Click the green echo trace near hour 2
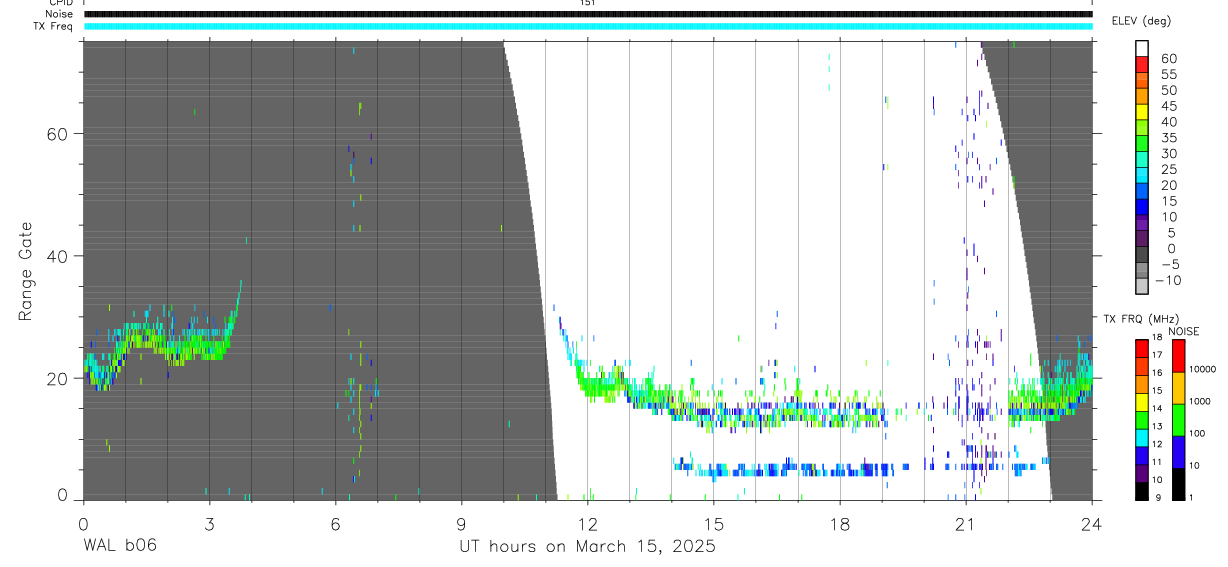The width and height of the screenshot is (1228, 567). click(x=168, y=342)
